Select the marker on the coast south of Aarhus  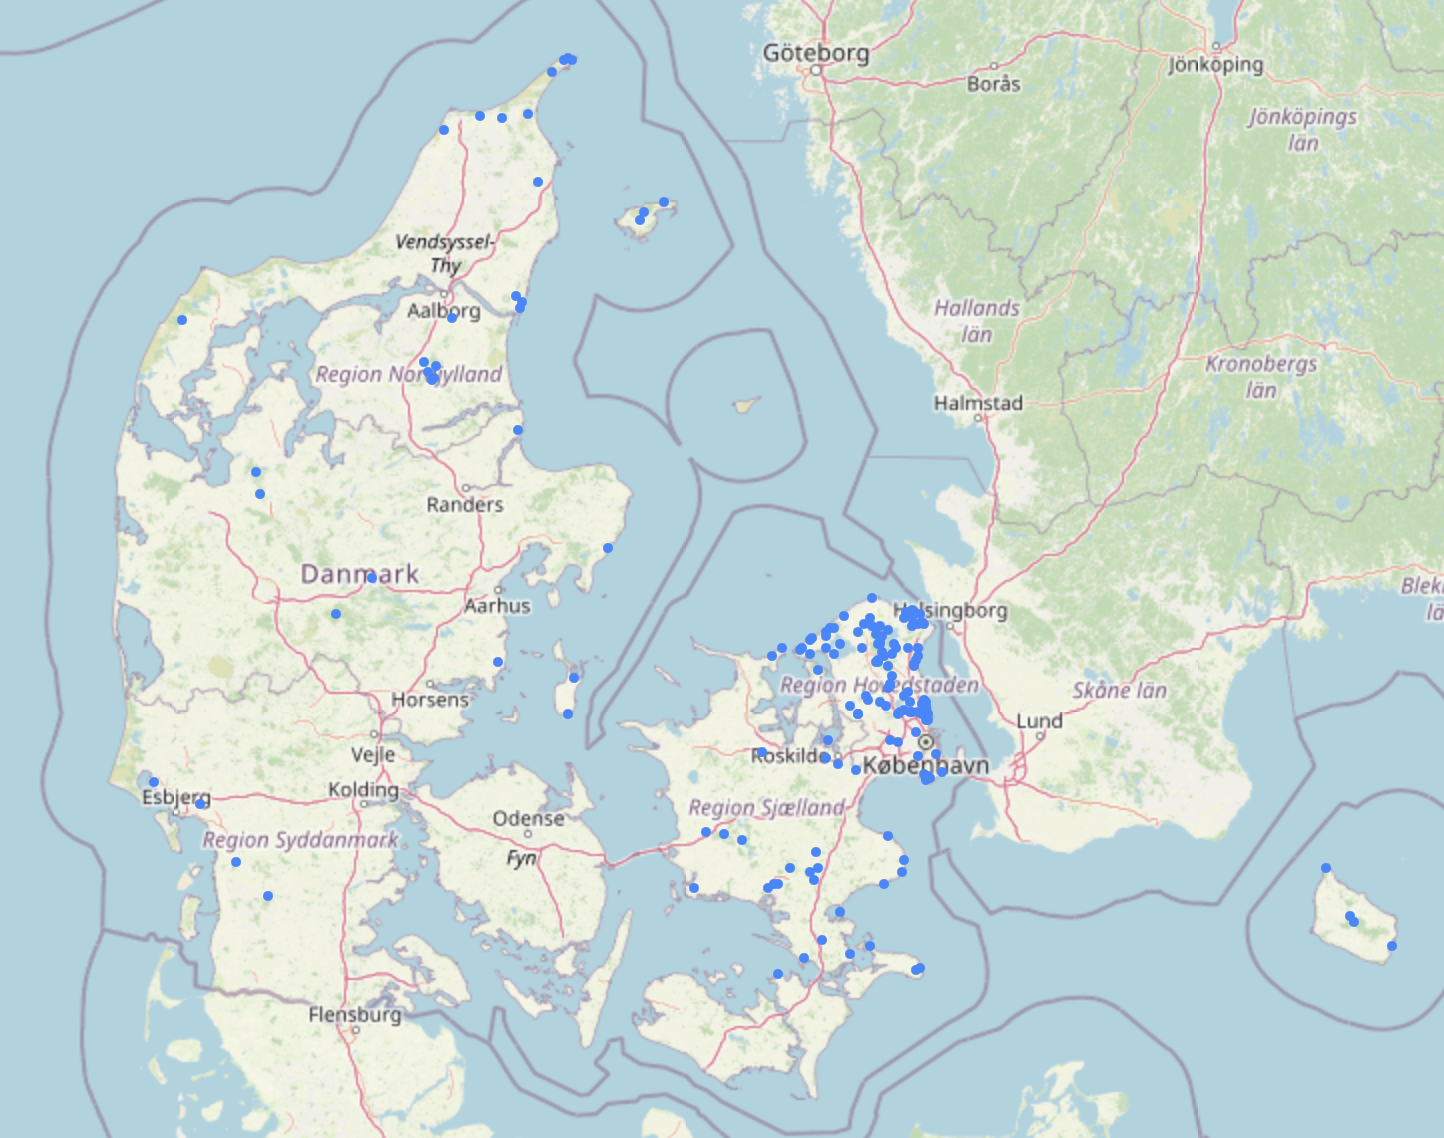point(498,662)
